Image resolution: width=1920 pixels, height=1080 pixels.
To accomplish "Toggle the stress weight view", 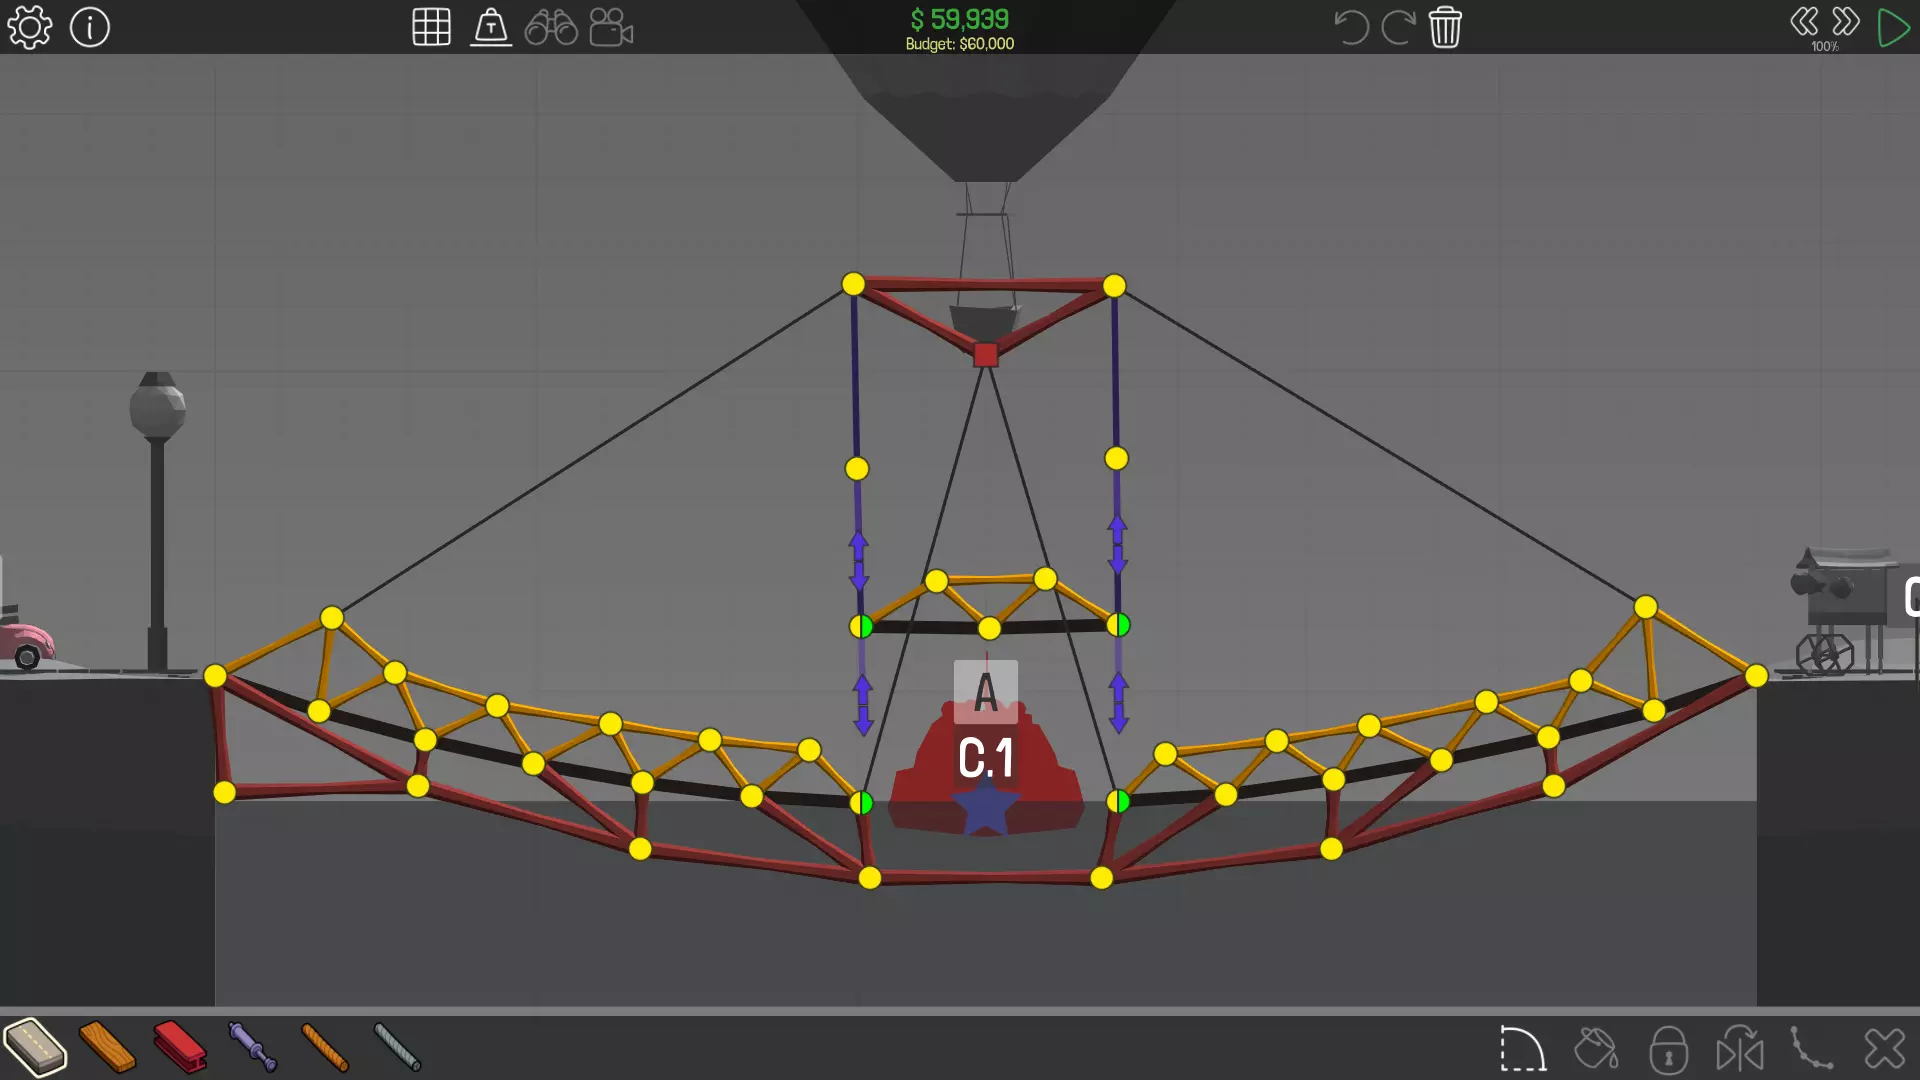I will tap(491, 27).
